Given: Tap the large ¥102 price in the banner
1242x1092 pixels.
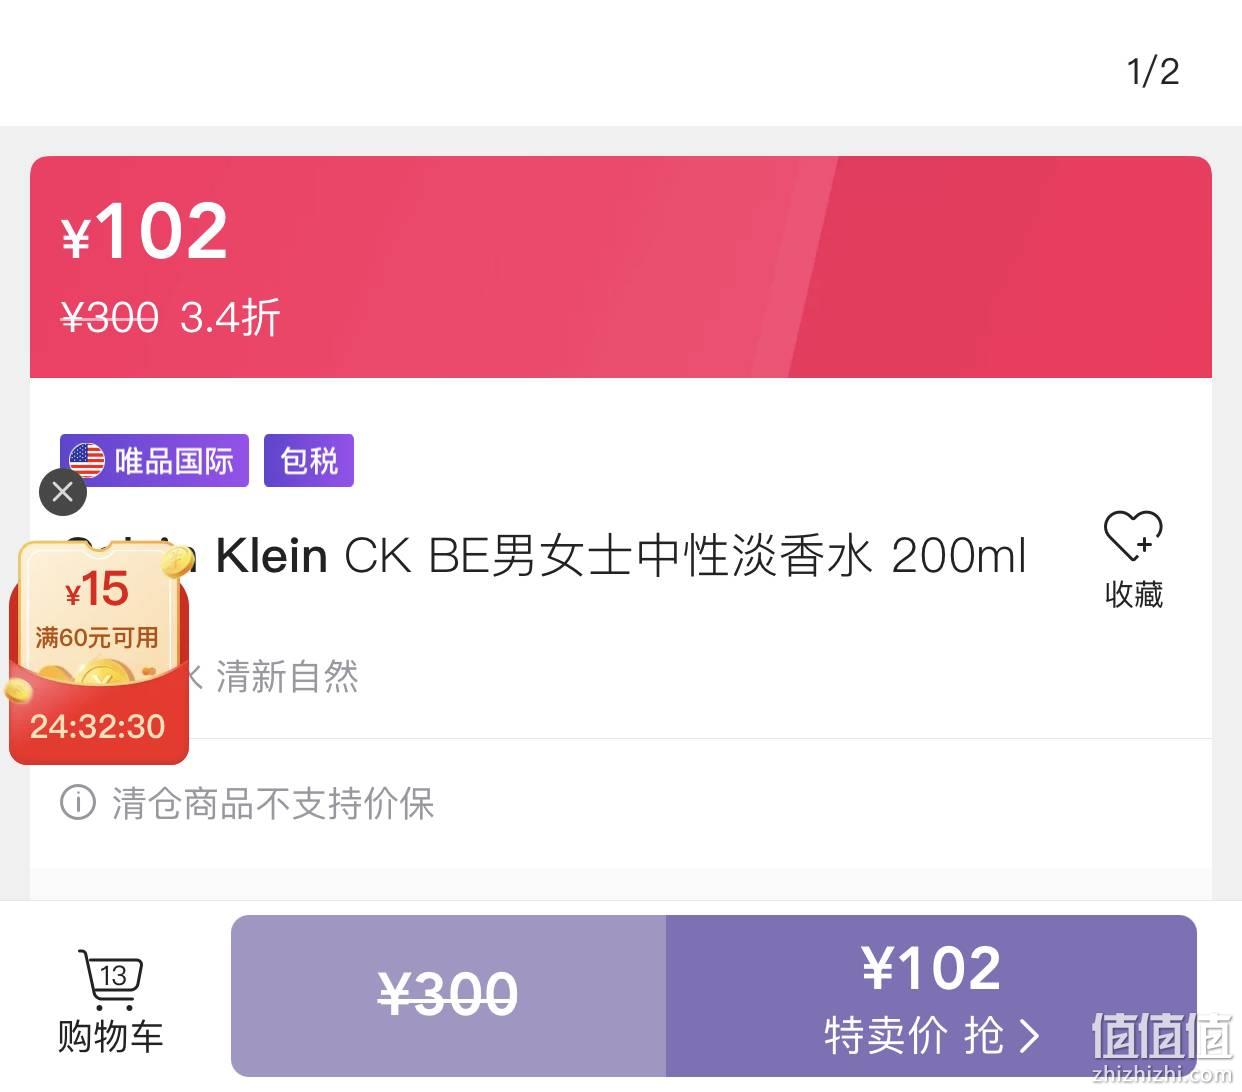Looking at the screenshot, I should pos(146,231).
